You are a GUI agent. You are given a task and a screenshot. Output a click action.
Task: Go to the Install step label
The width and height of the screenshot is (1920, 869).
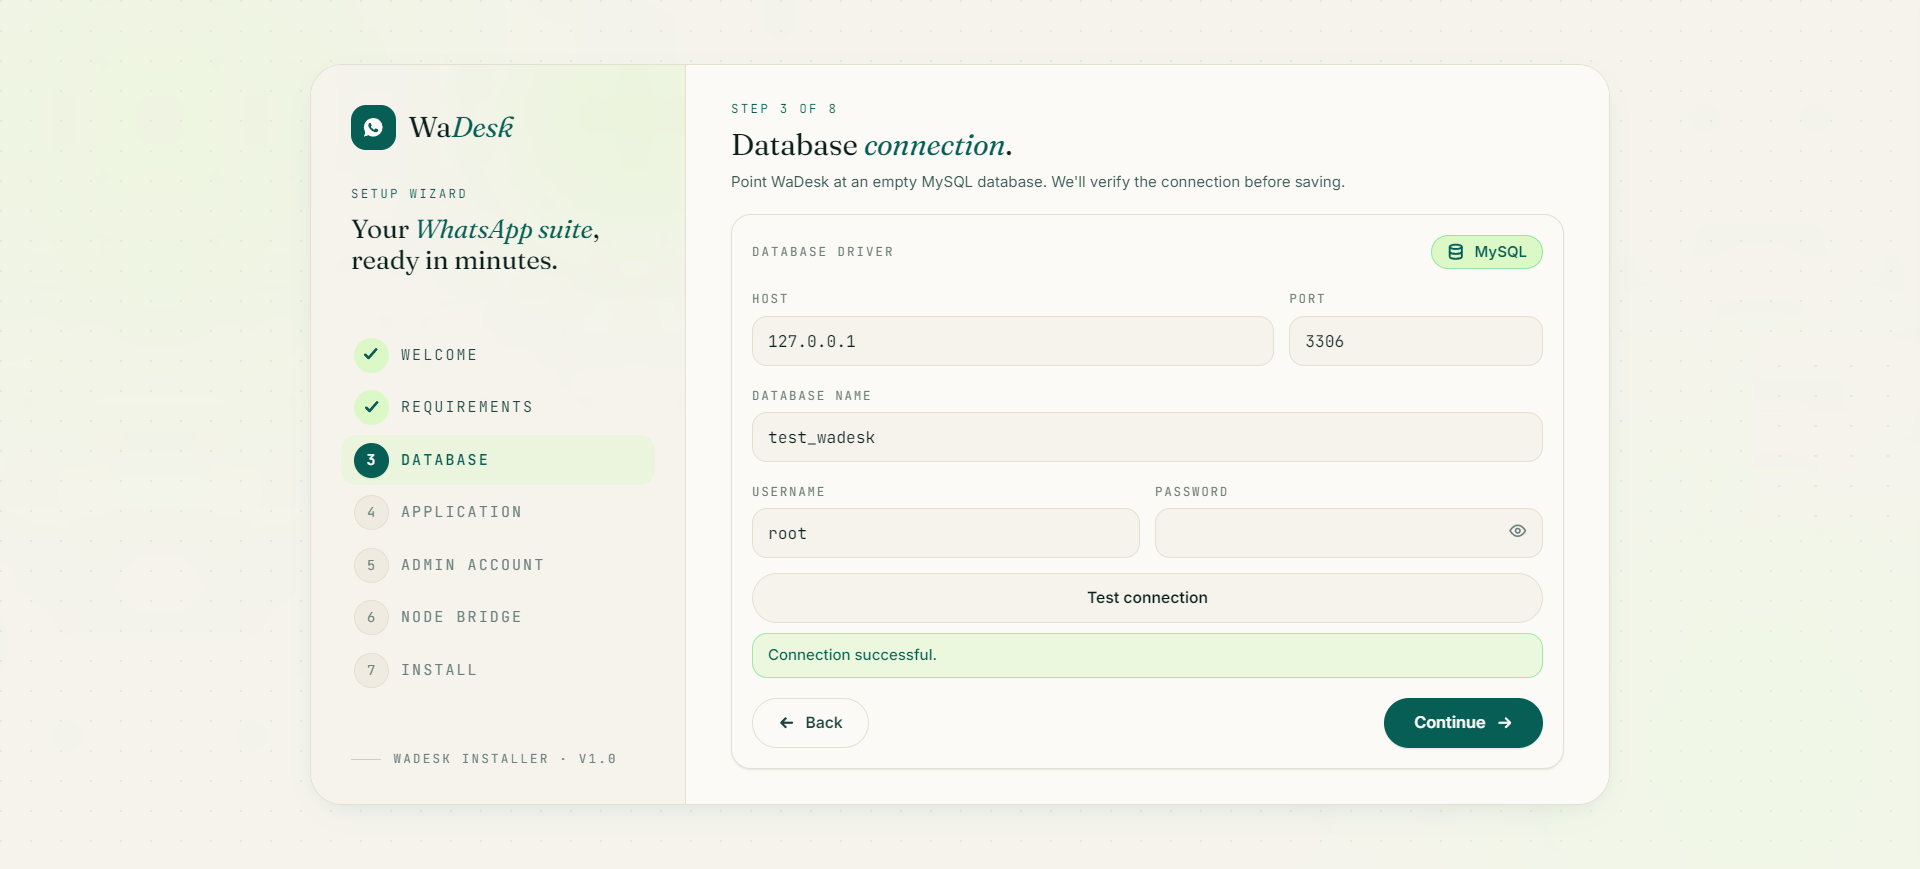pos(439,670)
